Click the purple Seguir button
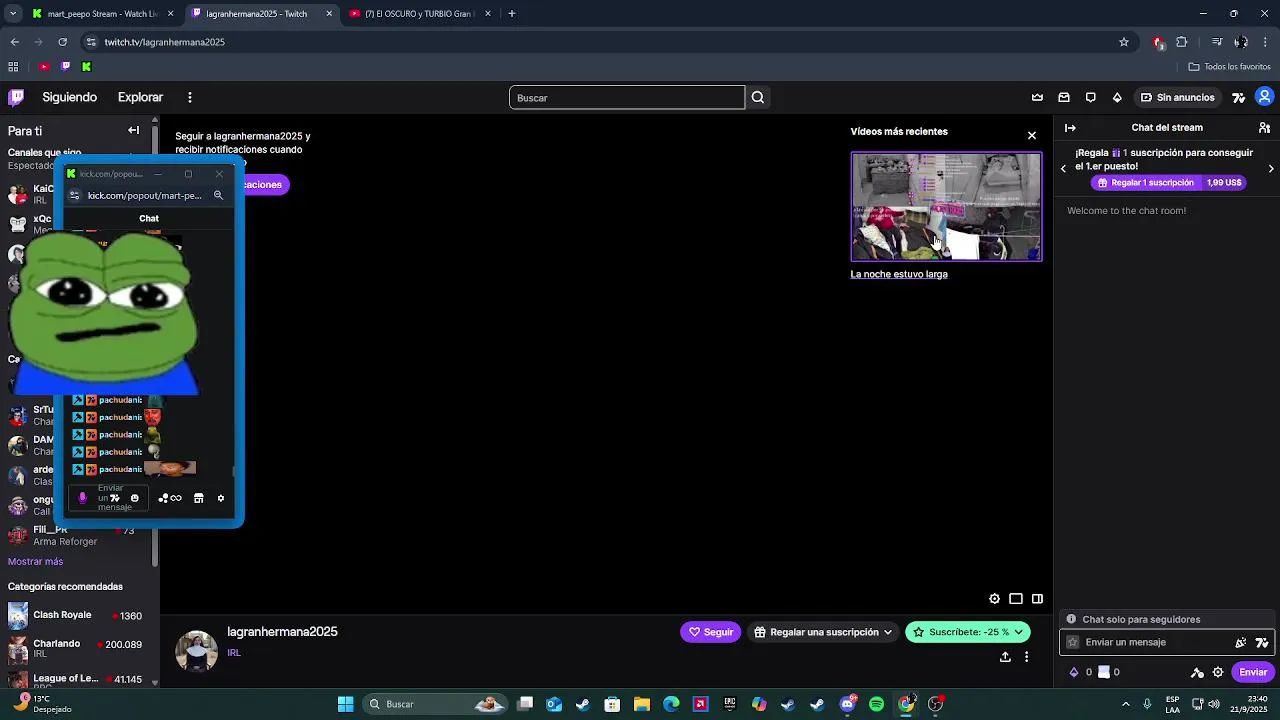1280x720 pixels. tap(710, 632)
